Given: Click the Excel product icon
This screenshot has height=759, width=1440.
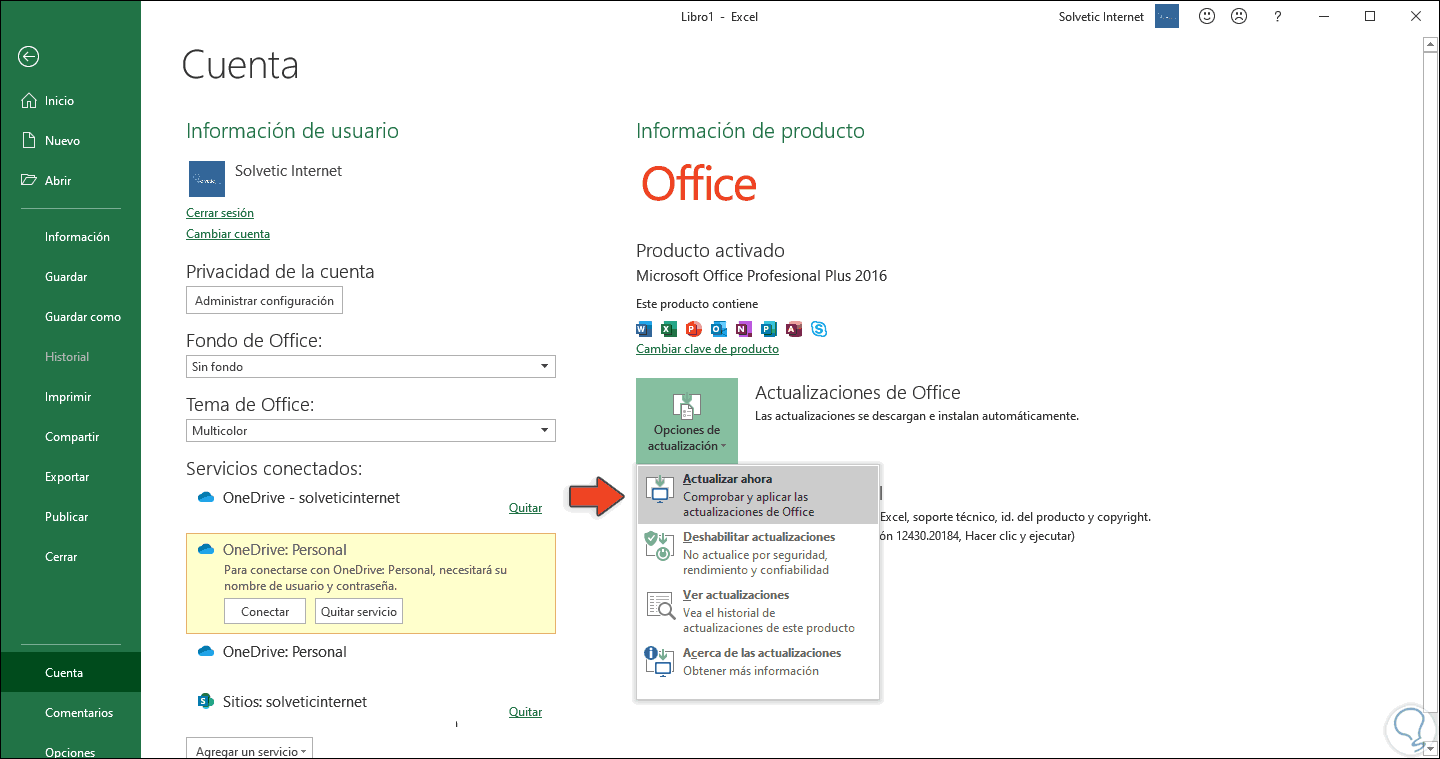Looking at the screenshot, I should (669, 329).
